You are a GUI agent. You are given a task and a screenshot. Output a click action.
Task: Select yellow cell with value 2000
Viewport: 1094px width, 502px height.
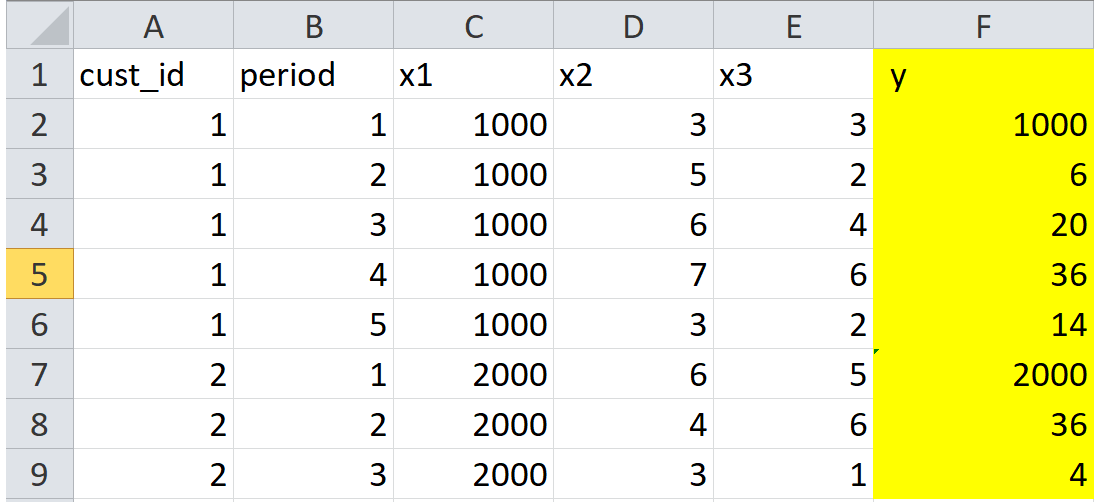click(983, 374)
